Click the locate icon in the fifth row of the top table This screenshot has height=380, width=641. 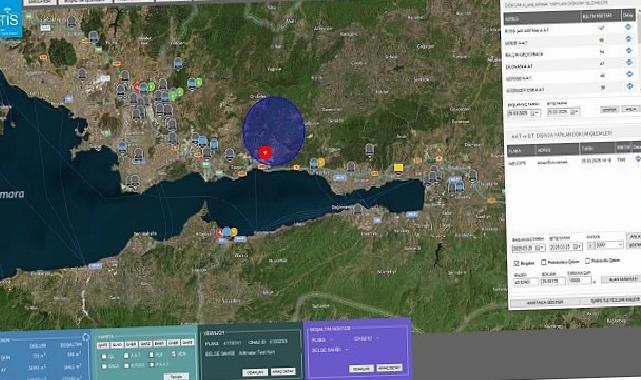[630, 74]
